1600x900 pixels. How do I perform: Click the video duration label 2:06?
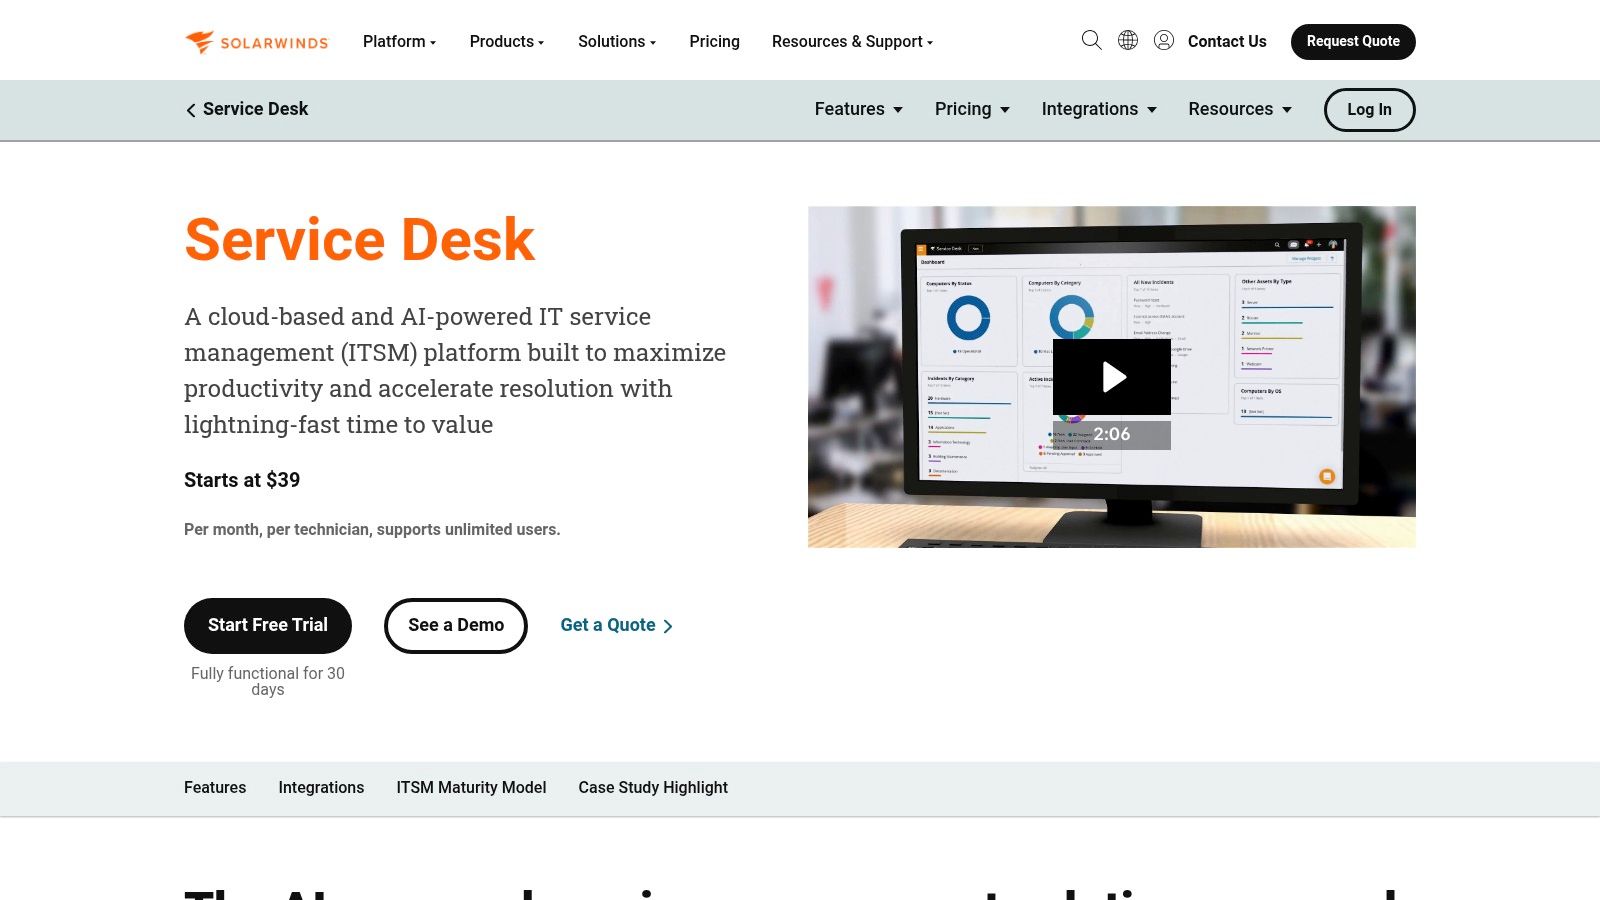pyautogui.click(x=1112, y=434)
